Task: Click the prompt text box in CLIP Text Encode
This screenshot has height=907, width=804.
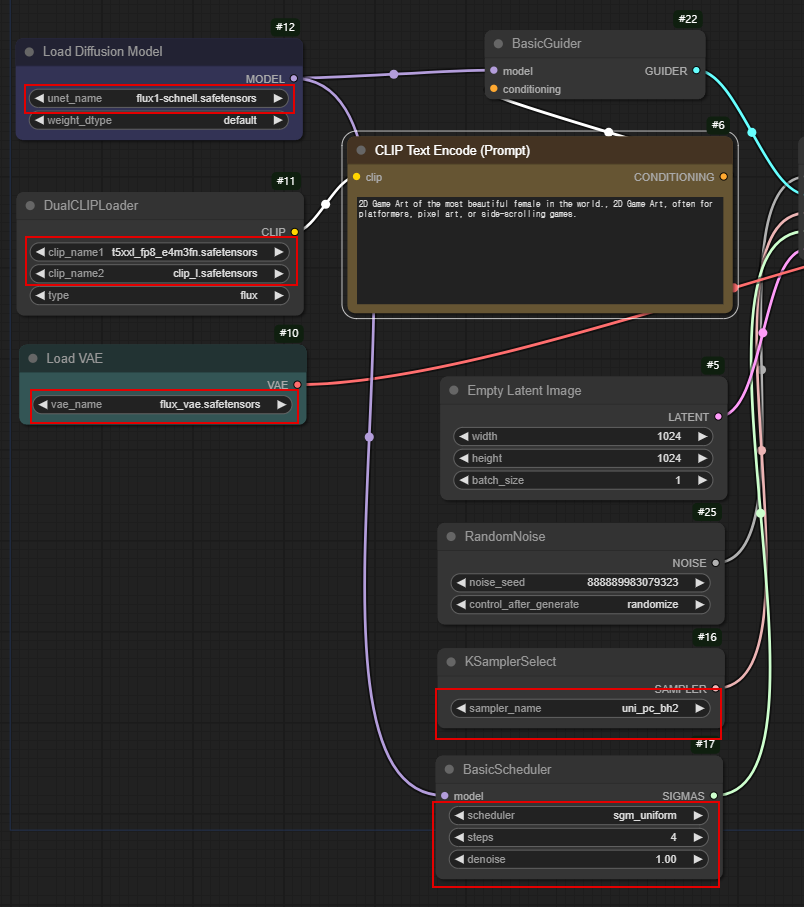Action: pyautogui.click(x=540, y=250)
